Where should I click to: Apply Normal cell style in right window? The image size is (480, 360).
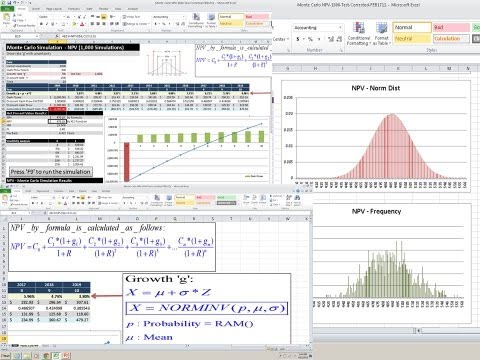(412, 27)
